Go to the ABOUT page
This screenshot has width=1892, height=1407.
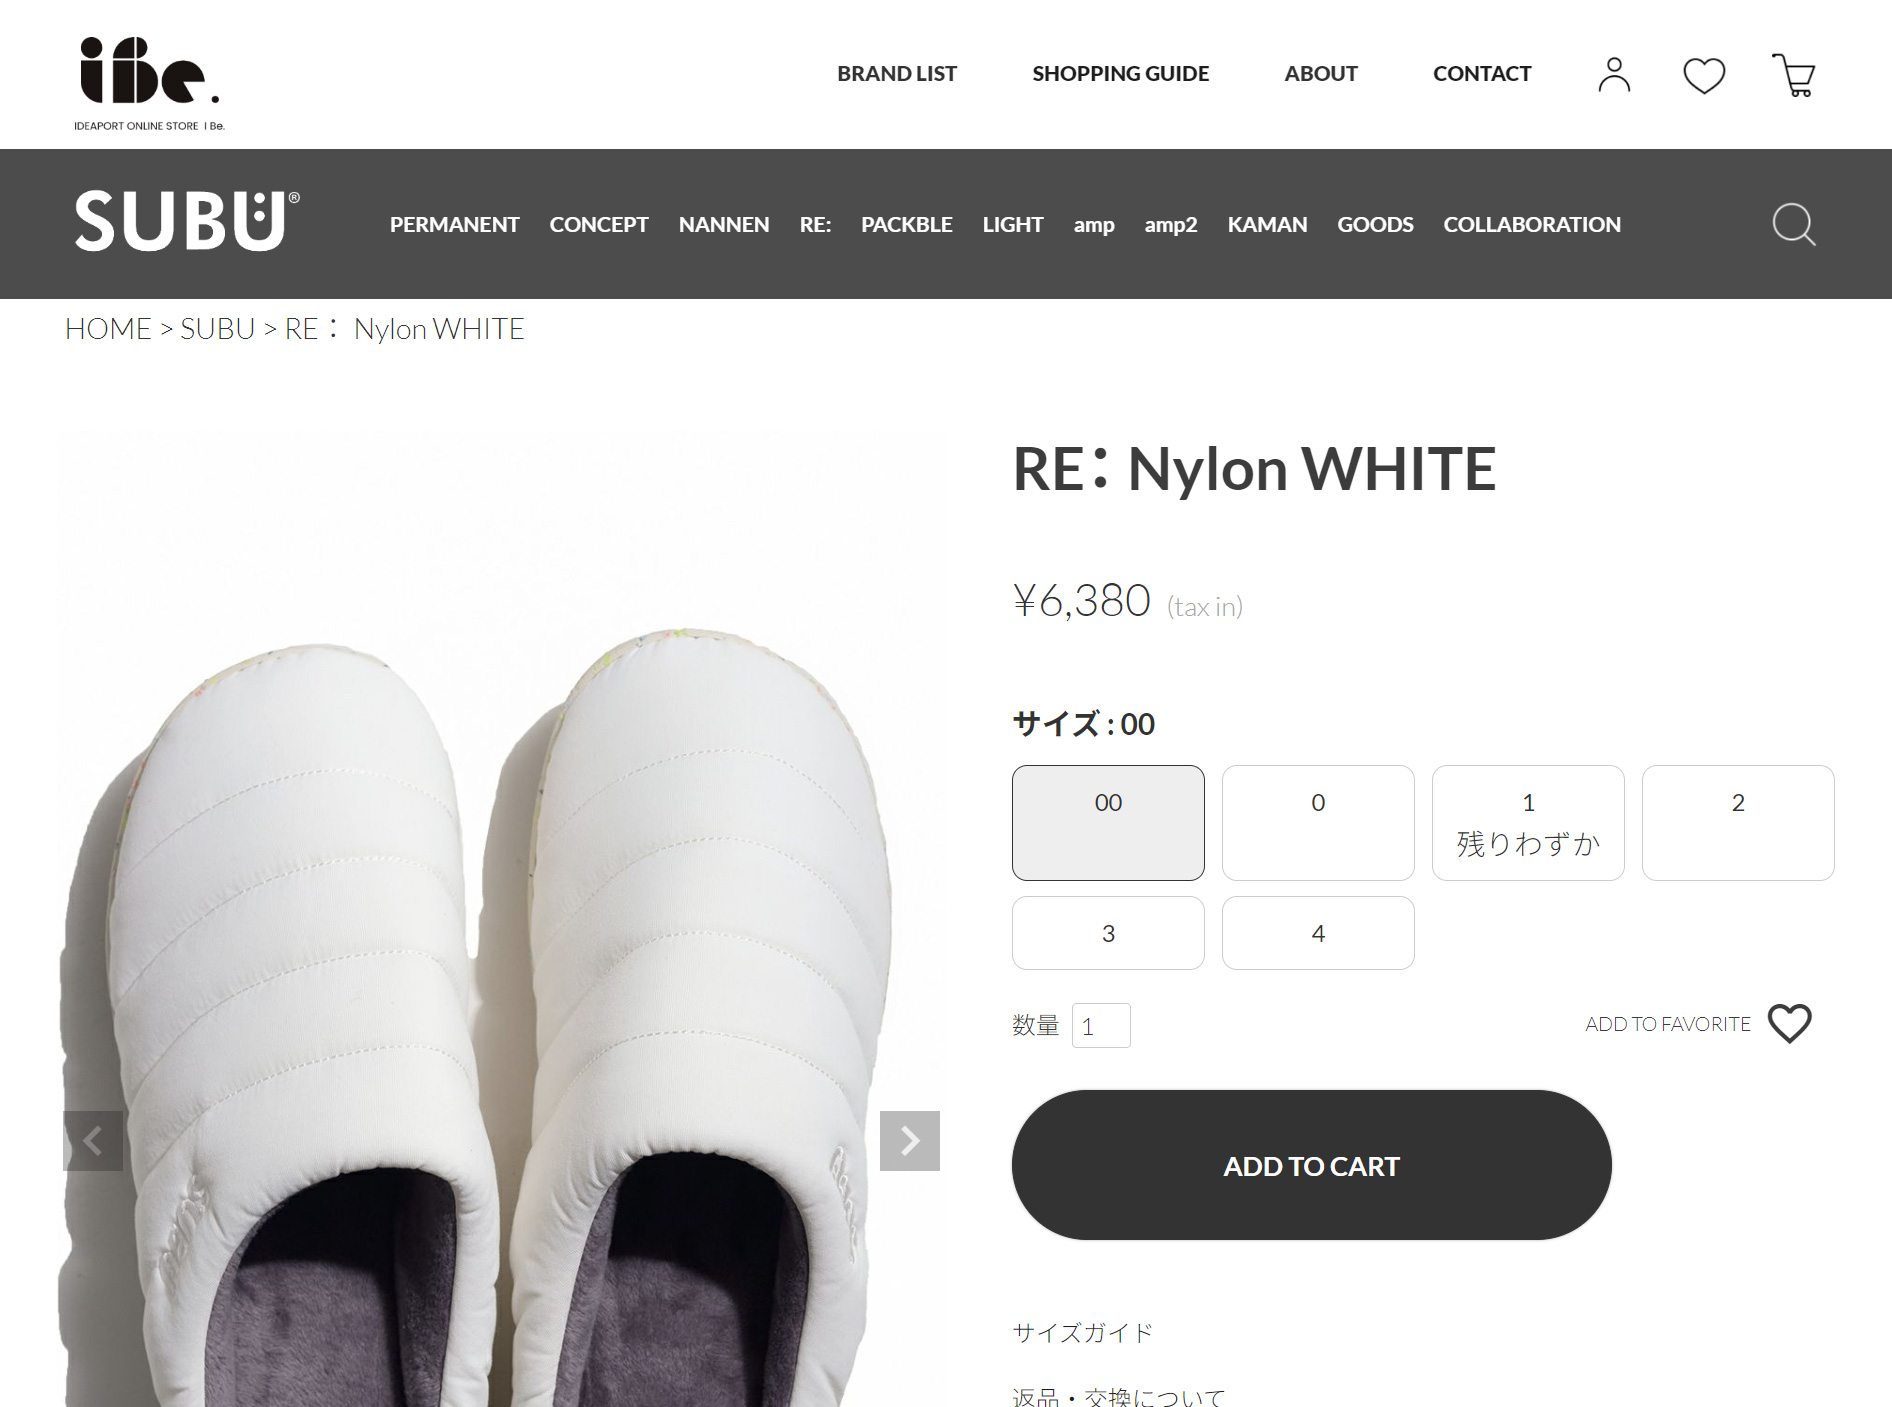pos(1321,74)
